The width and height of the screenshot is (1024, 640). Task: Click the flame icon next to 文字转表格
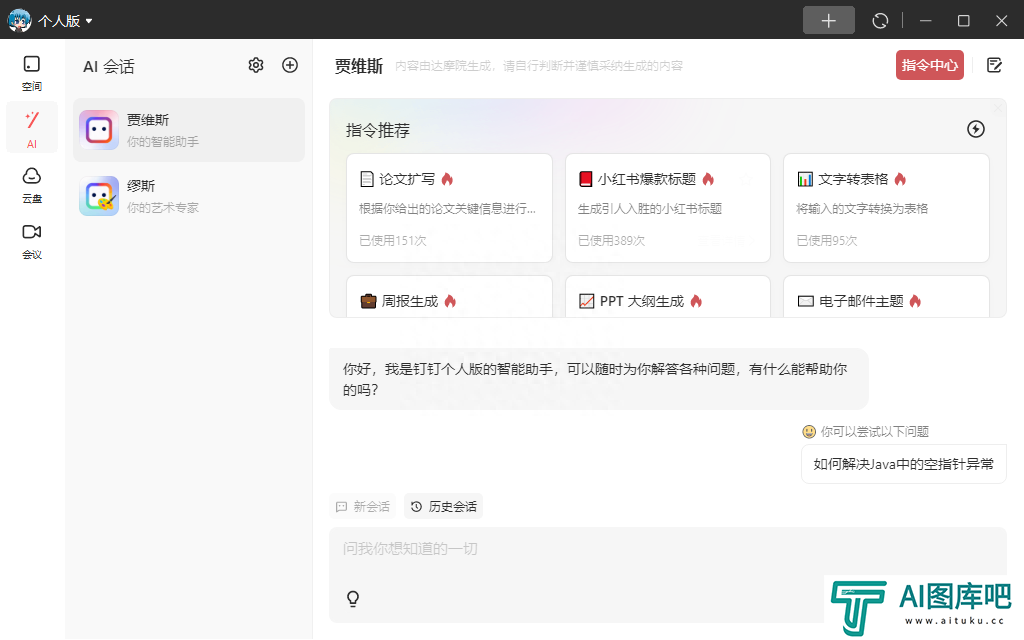(x=901, y=179)
